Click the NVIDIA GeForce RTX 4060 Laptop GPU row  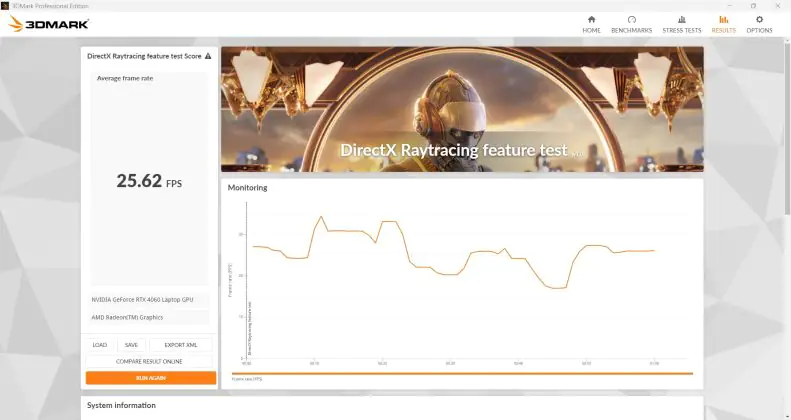click(149, 299)
